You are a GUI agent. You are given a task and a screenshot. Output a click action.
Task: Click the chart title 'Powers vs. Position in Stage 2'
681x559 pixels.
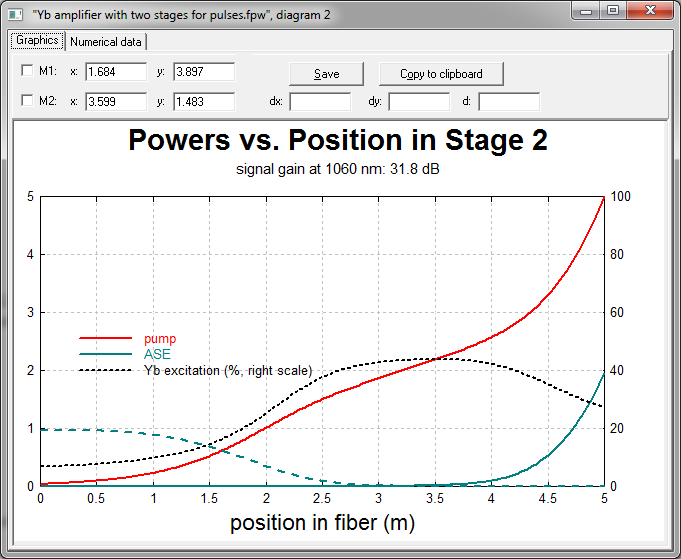click(x=338, y=140)
